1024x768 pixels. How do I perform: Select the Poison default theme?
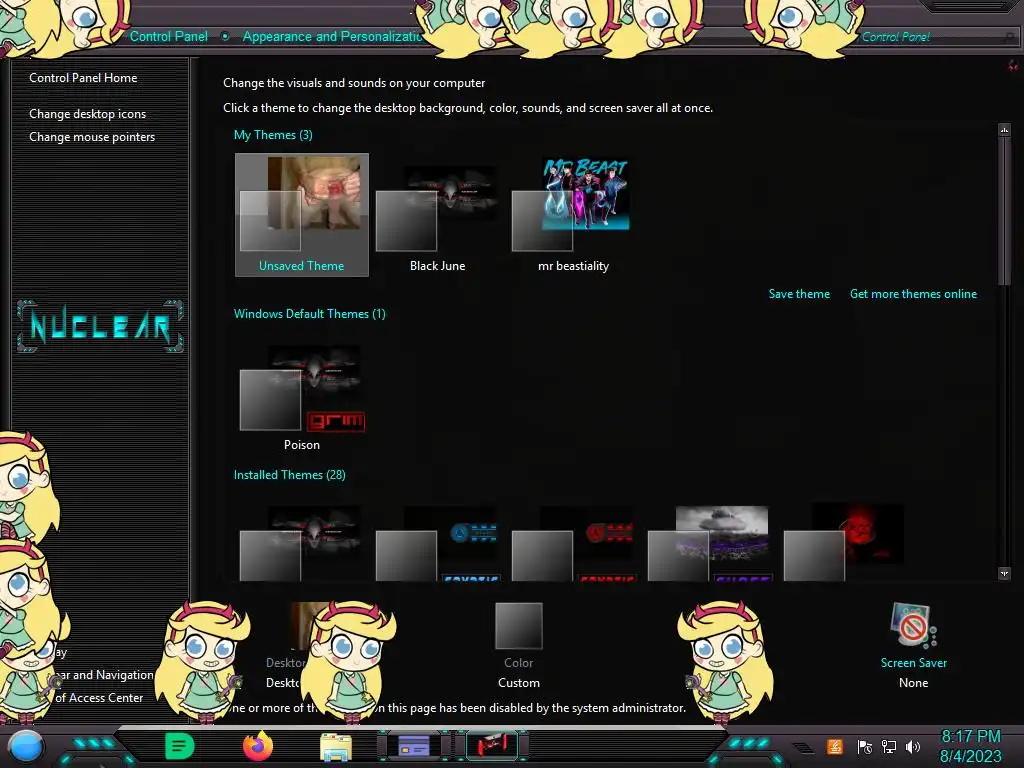pos(302,395)
